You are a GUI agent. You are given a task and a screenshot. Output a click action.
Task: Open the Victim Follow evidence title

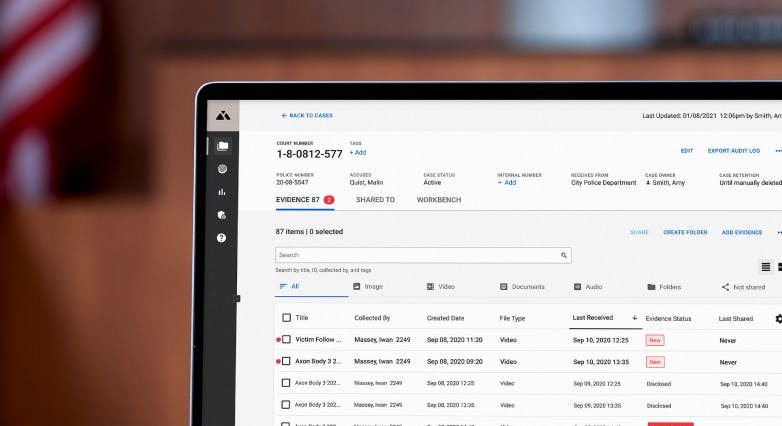coord(318,340)
